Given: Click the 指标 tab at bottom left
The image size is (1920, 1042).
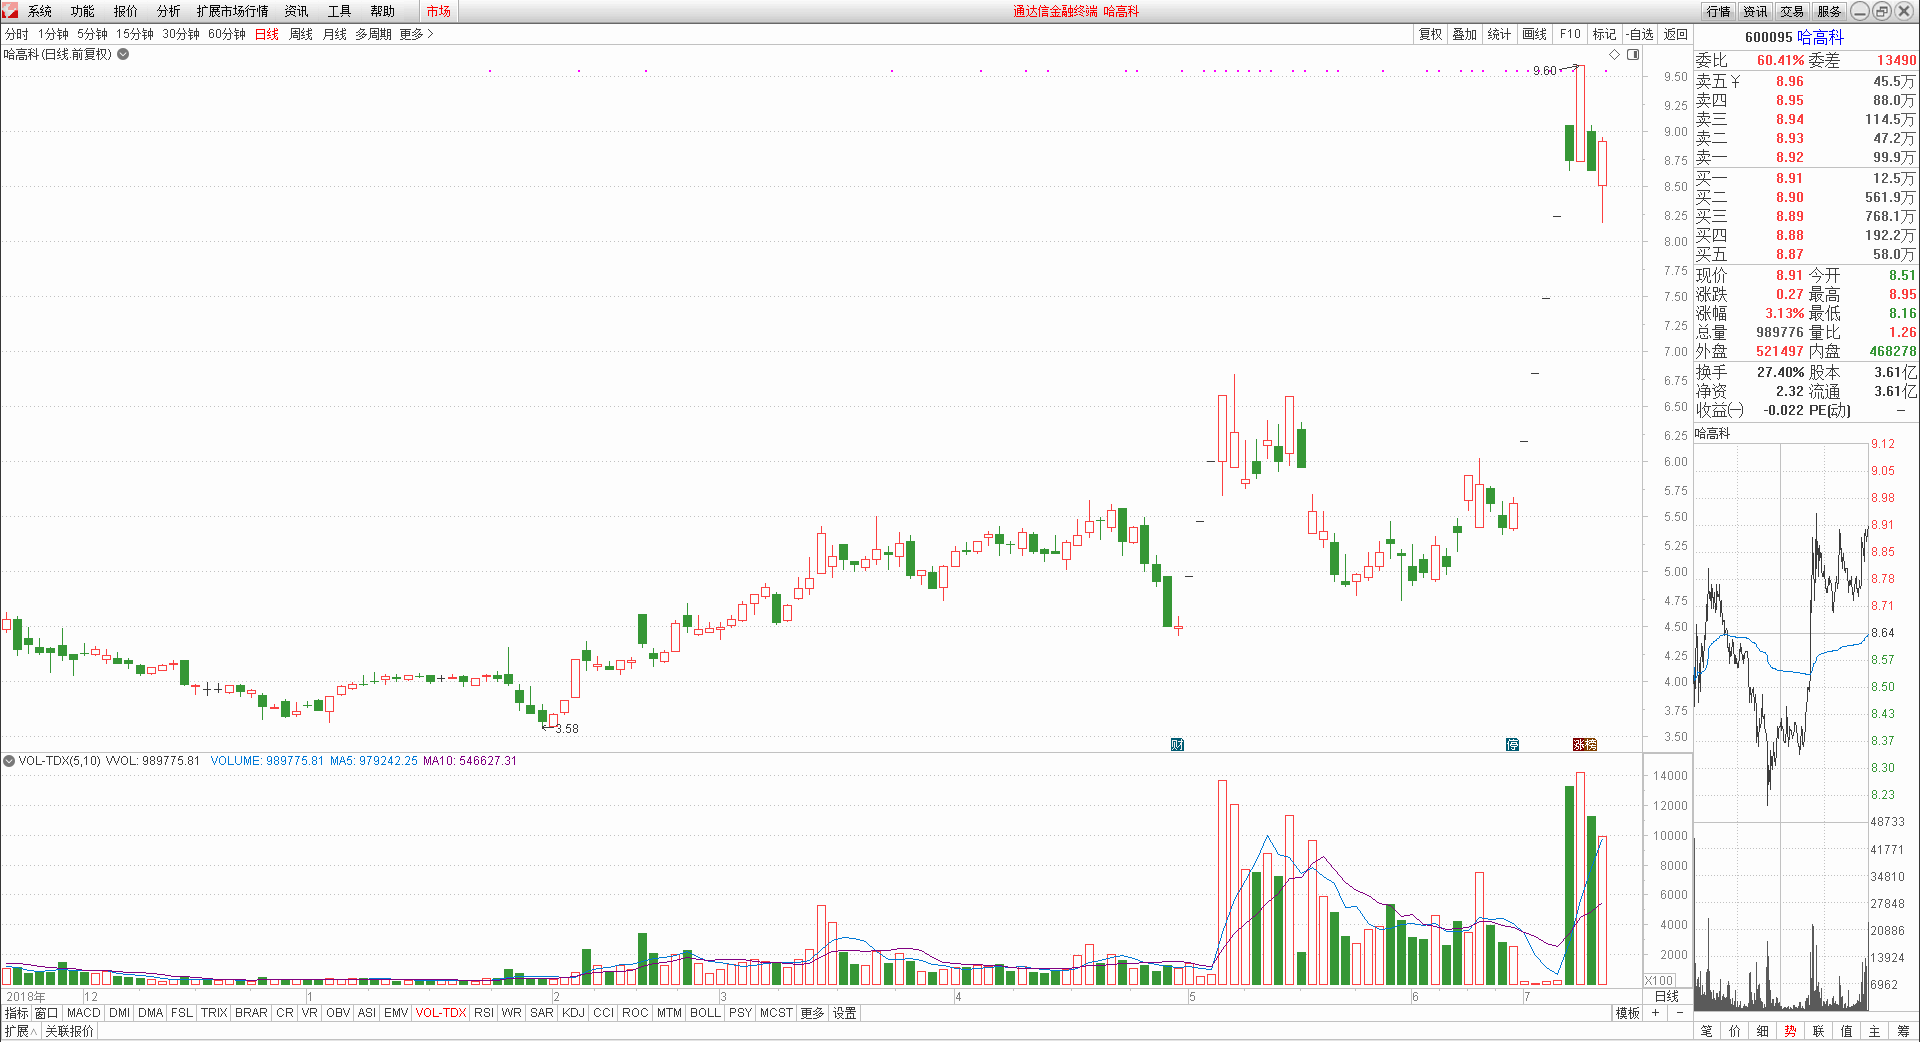Looking at the screenshot, I should coord(17,1013).
